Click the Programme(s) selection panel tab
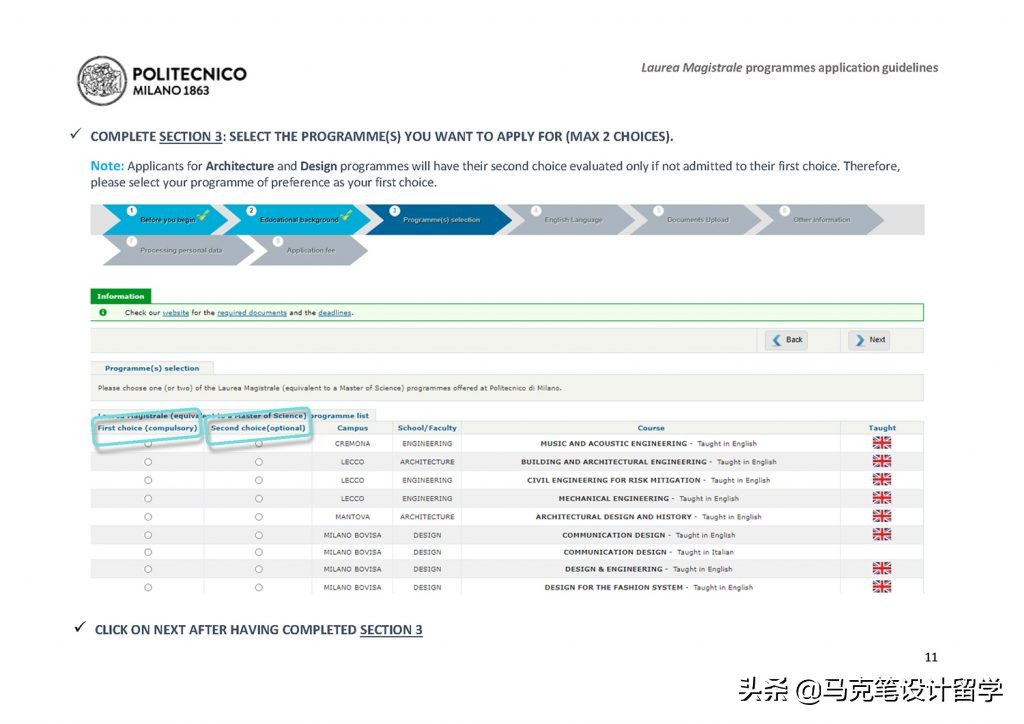Screen dimensions: 1024x724 click(x=152, y=368)
